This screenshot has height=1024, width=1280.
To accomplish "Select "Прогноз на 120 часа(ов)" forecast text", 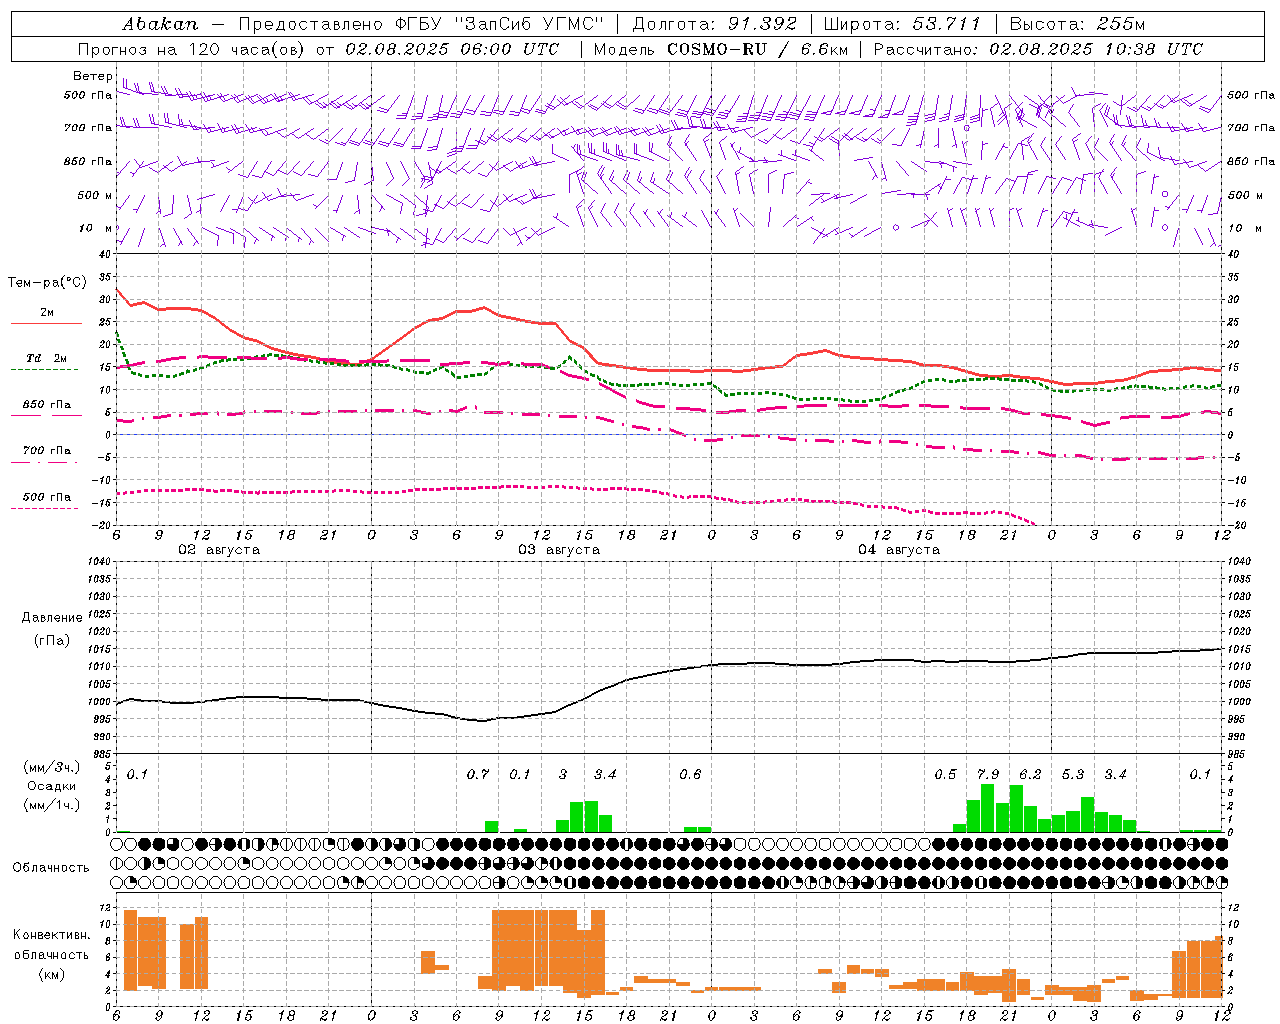I will (x=192, y=49).
